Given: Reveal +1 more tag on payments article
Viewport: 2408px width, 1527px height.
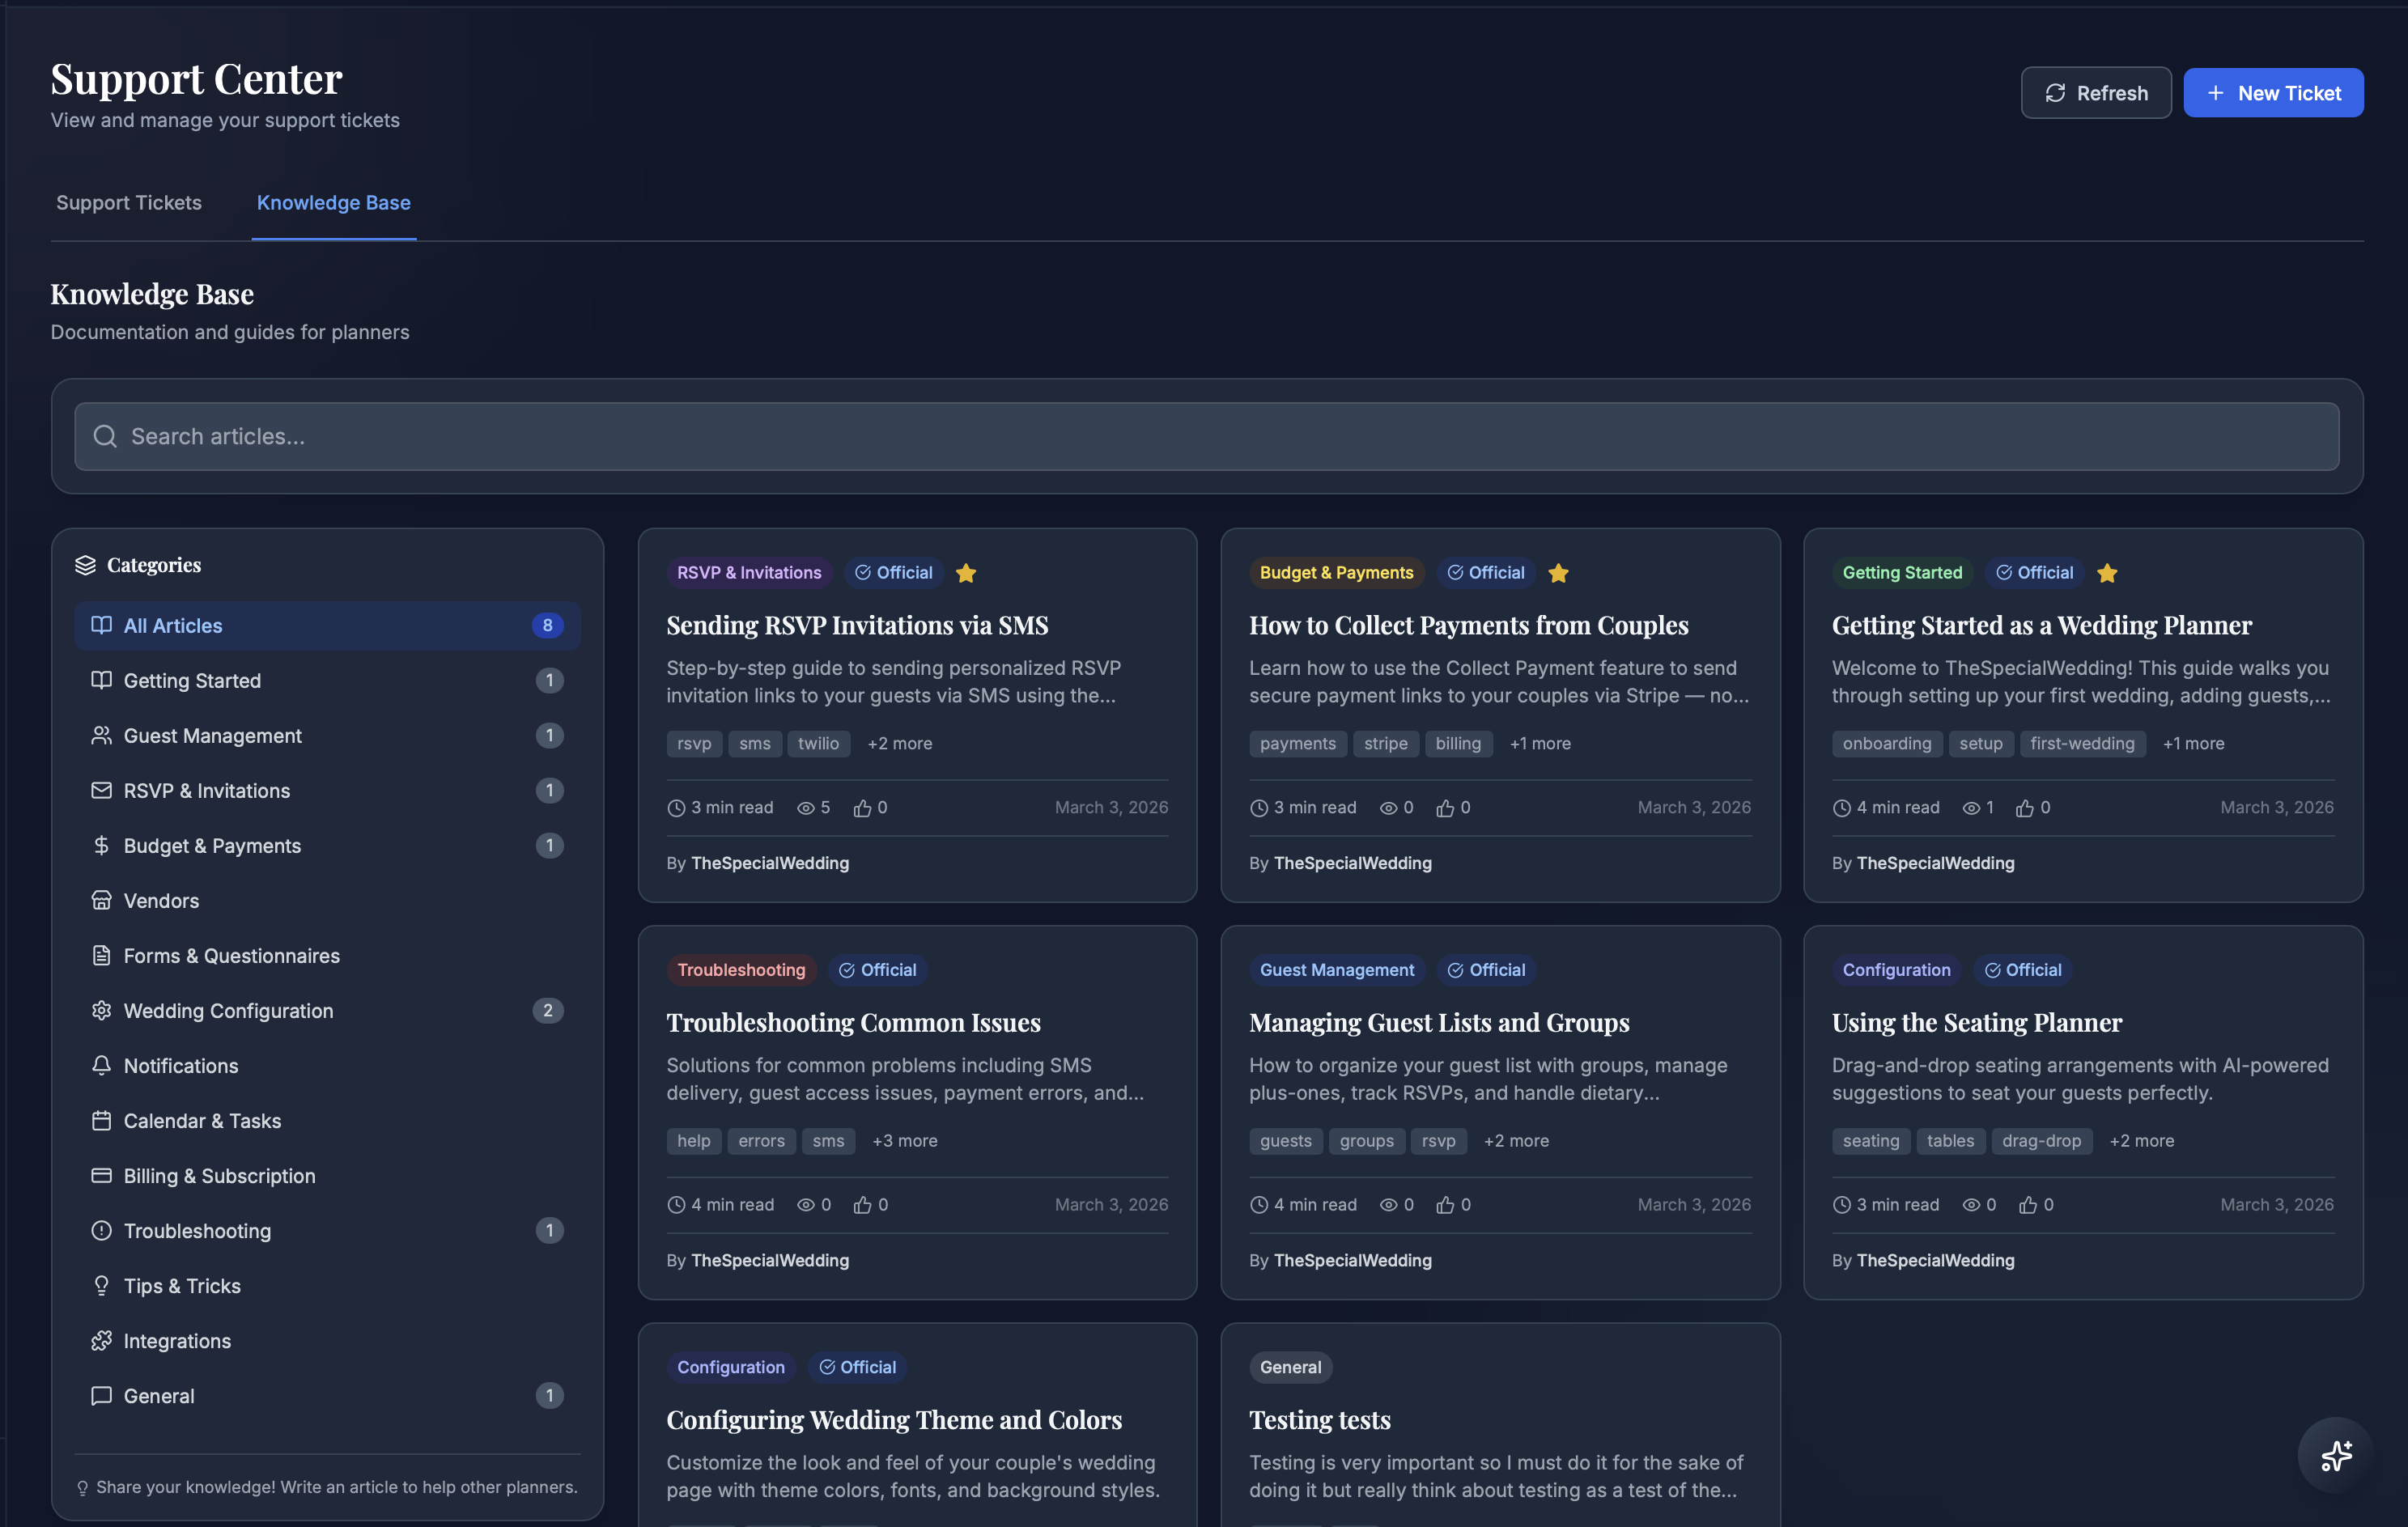Looking at the screenshot, I should pyautogui.click(x=1540, y=743).
